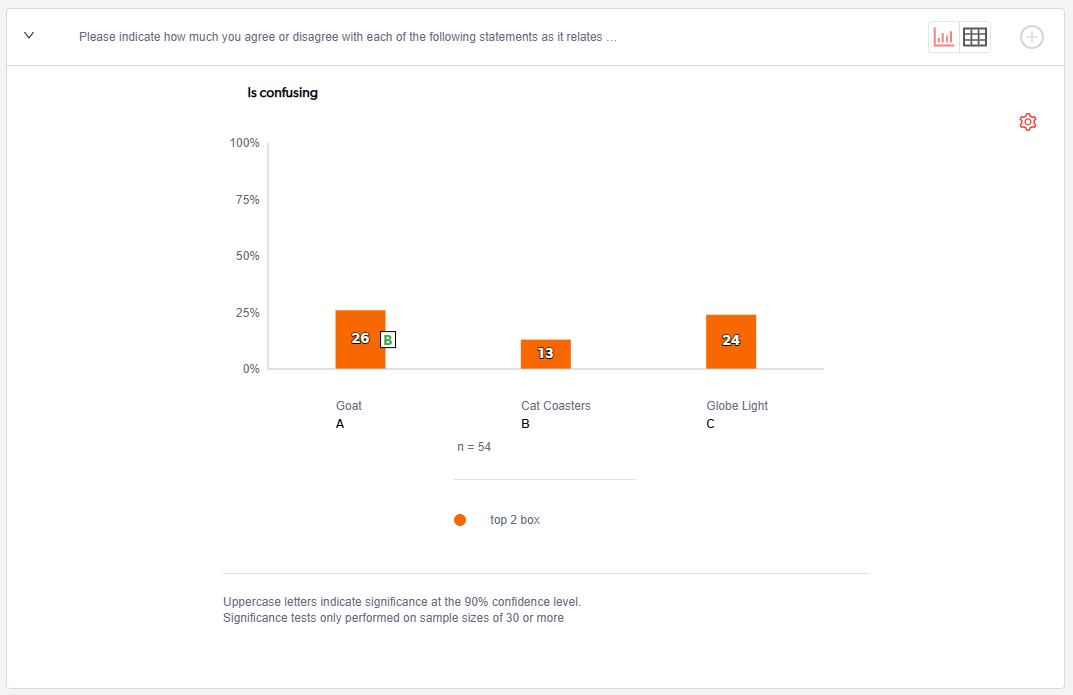Select the Cat Coasters axis label

pyautogui.click(x=556, y=406)
